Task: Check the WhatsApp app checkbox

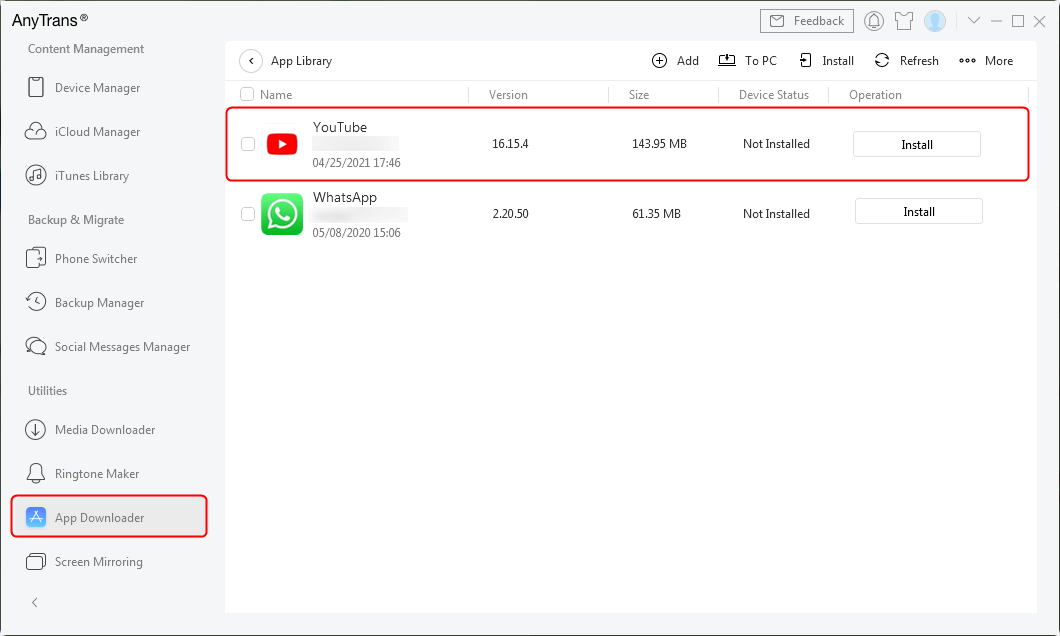Action: [x=248, y=214]
